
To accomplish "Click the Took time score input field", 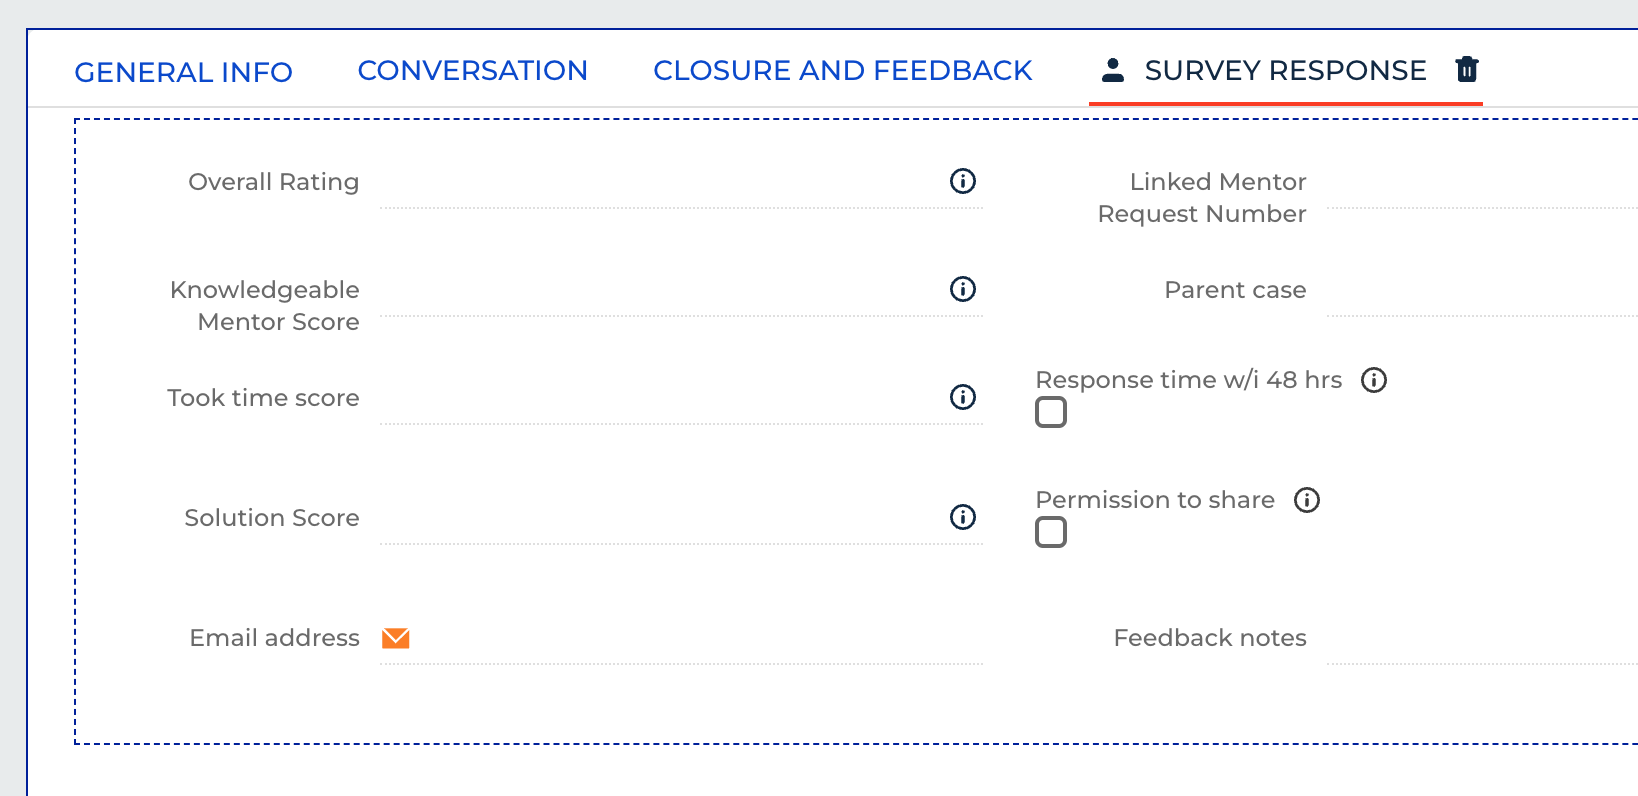I will [x=661, y=399].
